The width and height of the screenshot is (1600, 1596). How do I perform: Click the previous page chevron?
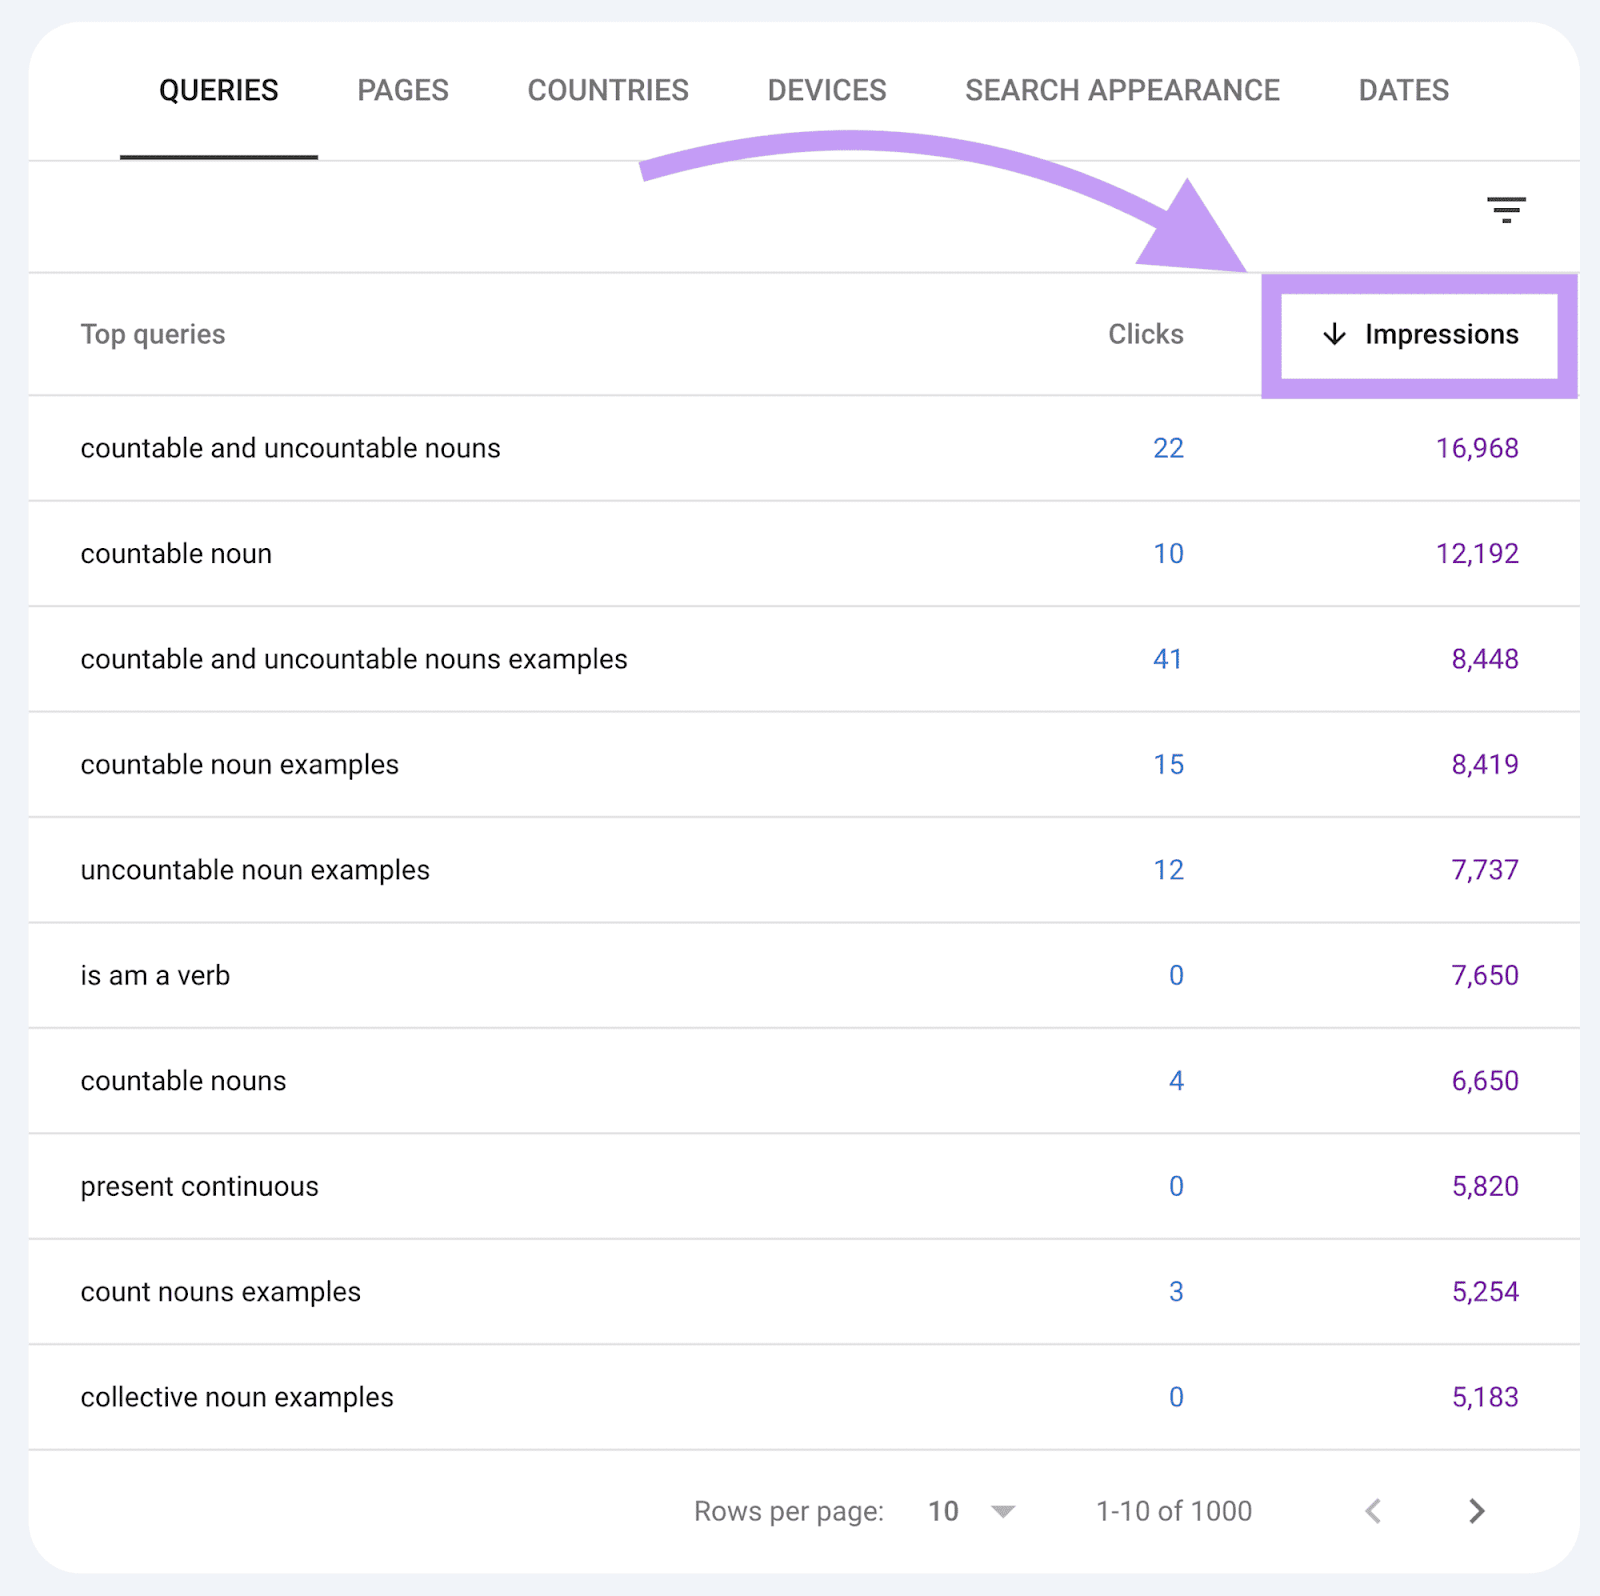[x=1375, y=1511]
